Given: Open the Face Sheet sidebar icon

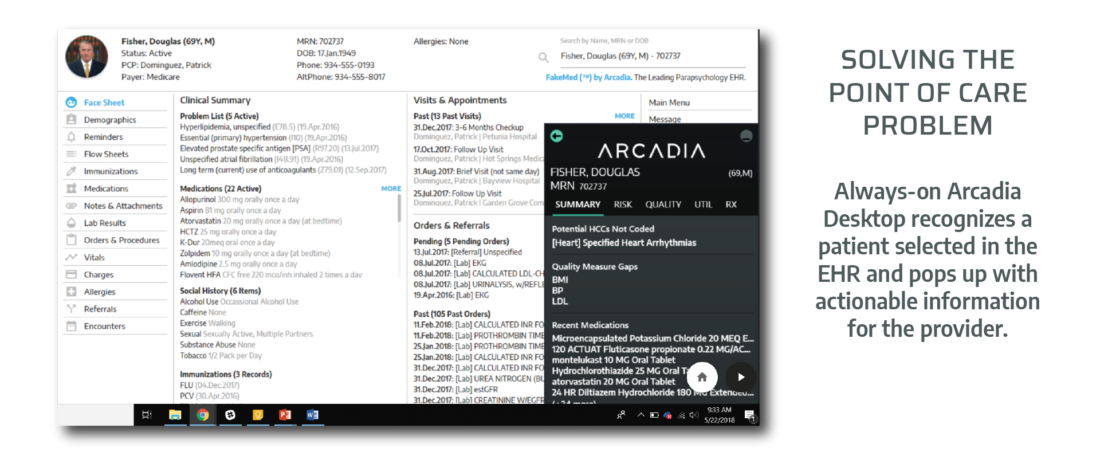Looking at the screenshot, I should point(70,102).
